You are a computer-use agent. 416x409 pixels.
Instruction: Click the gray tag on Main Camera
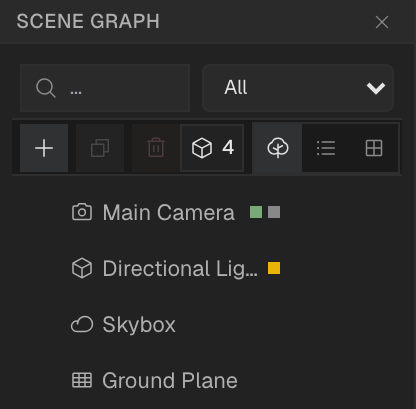pos(274,212)
